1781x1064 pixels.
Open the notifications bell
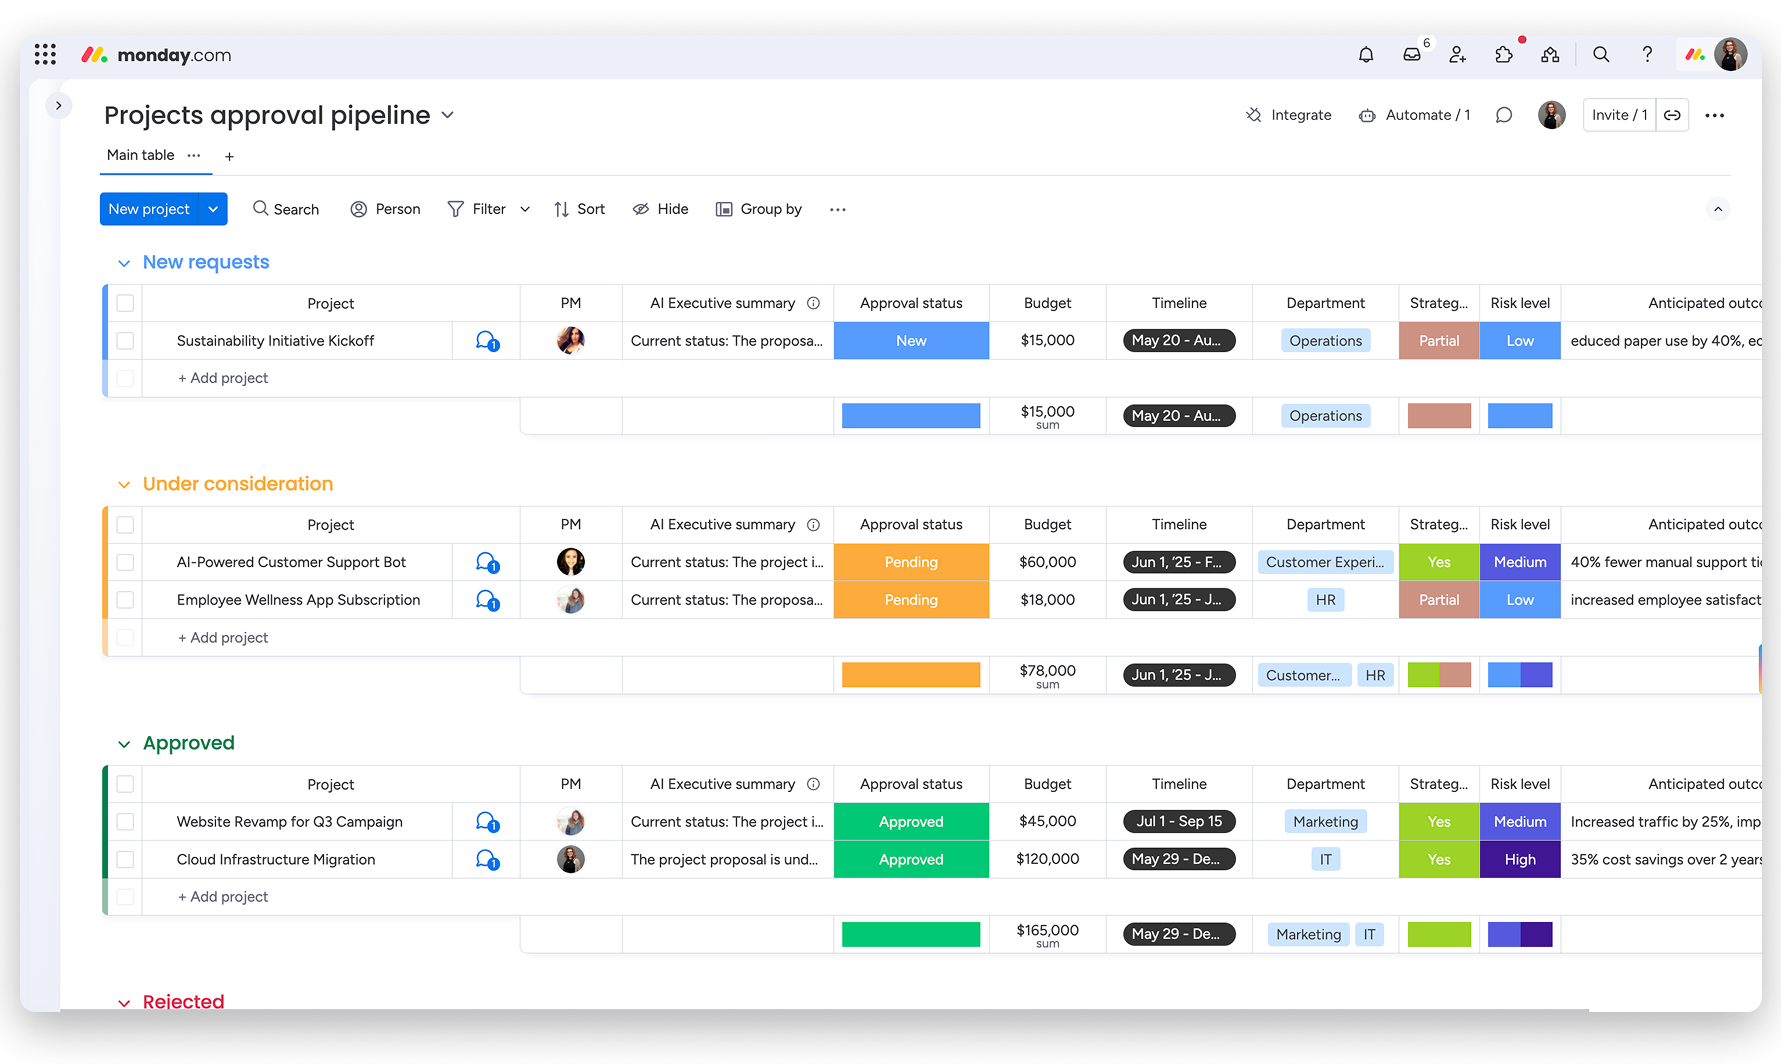coord(1365,55)
